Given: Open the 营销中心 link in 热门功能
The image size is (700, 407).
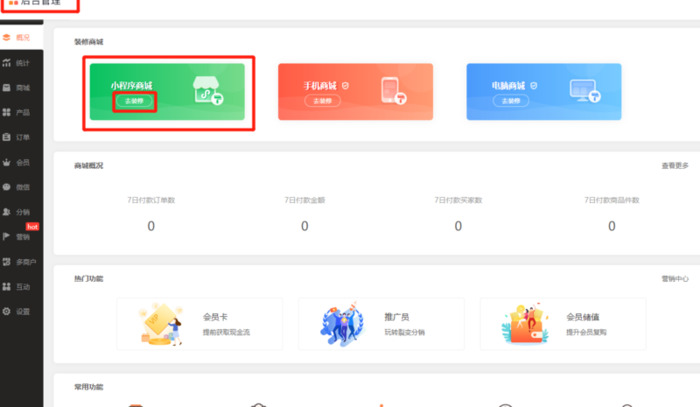Looking at the screenshot, I should 675,279.
